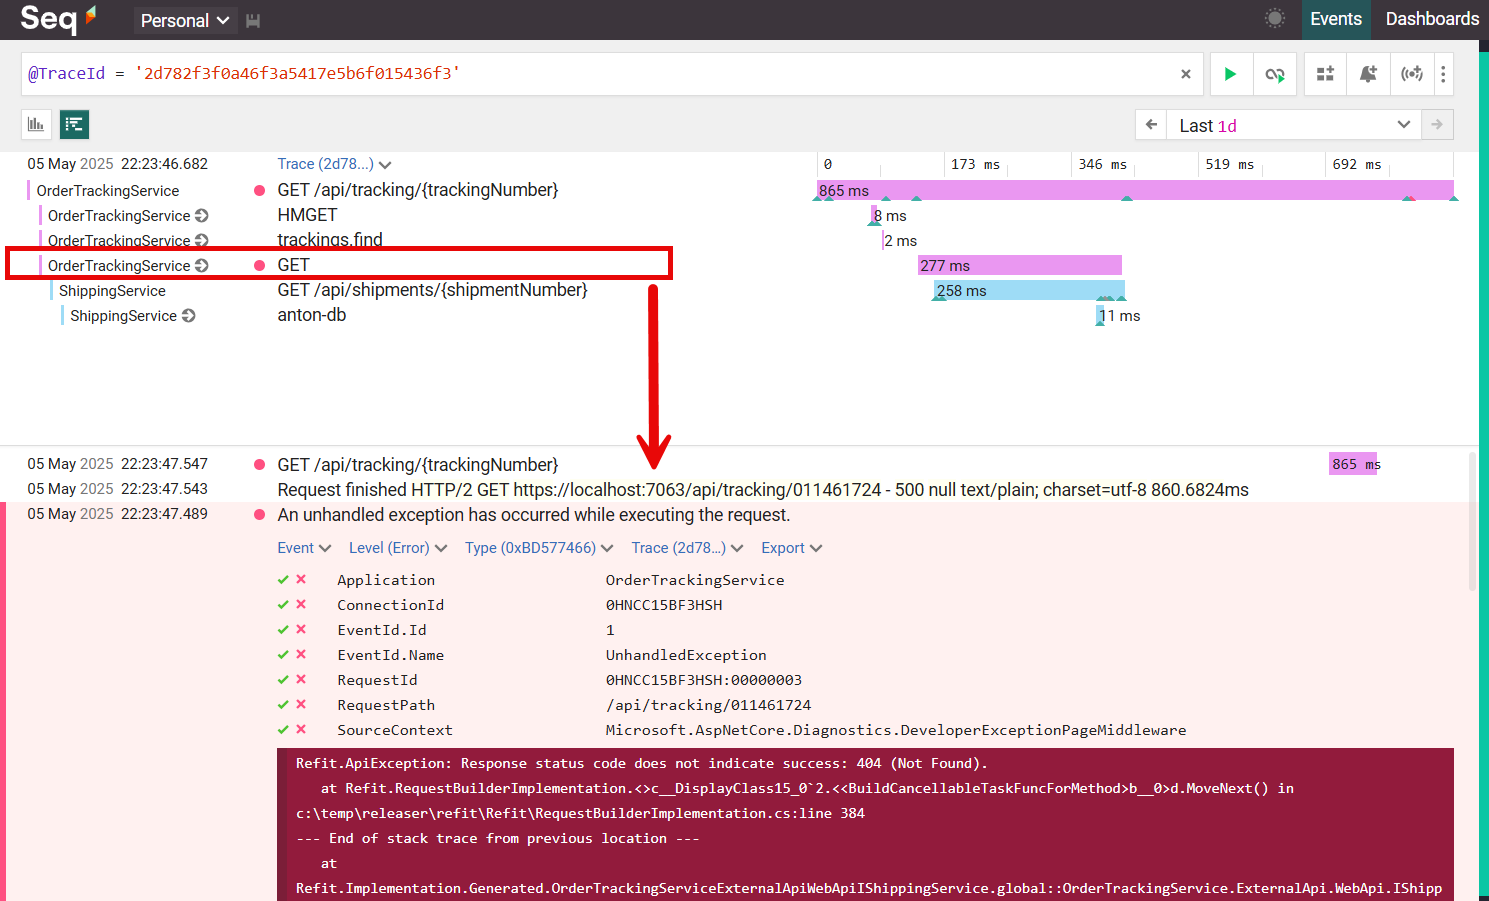Viewport: 1489px width, 901px height.
Task: Click the unhandled exception message
Action: 533,515
